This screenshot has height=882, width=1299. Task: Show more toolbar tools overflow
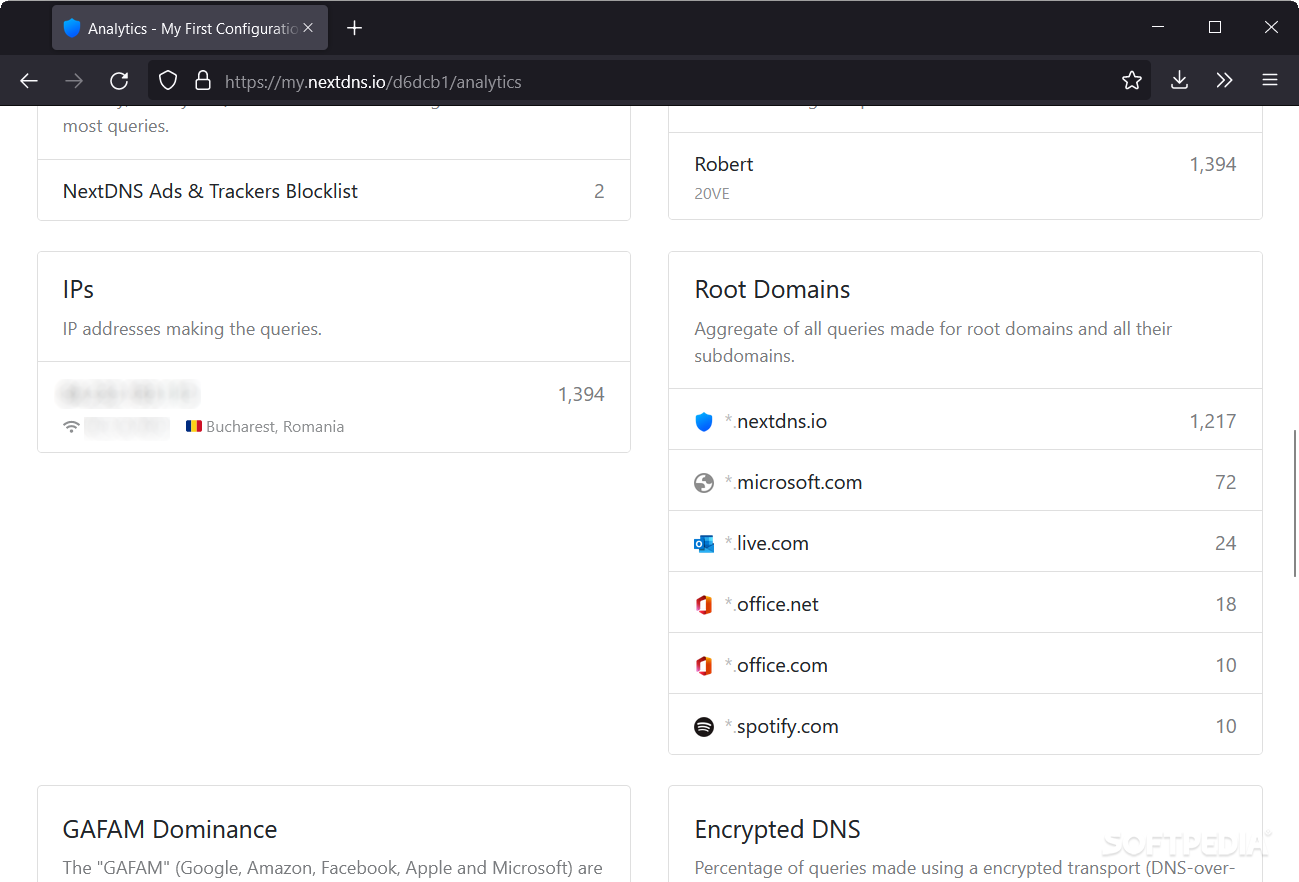1225,81
